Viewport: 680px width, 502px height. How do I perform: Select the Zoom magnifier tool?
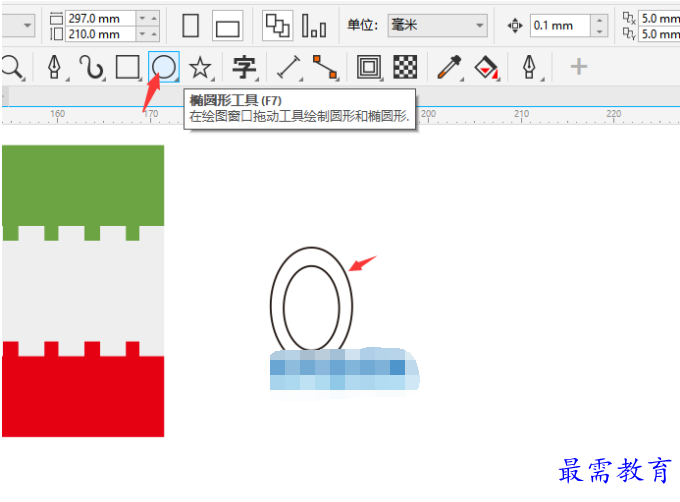click(x=12, y=68)
